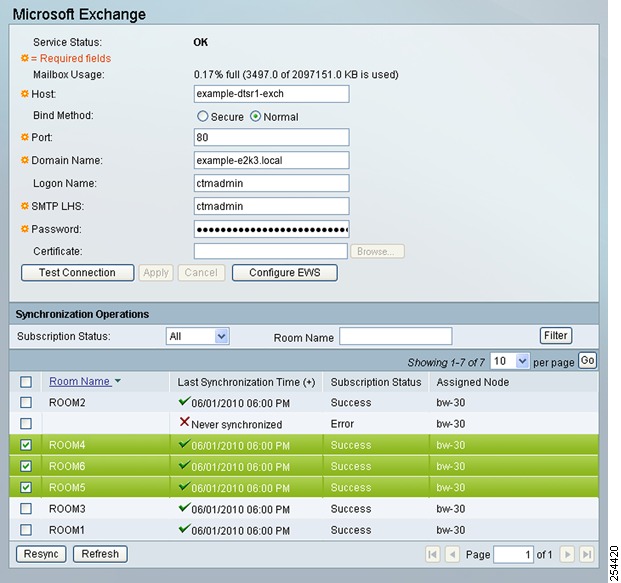The height and width of the screenshot is (583, 621).
Task: Check the checkbox for the Error row
Action: (x=26, y=424)
